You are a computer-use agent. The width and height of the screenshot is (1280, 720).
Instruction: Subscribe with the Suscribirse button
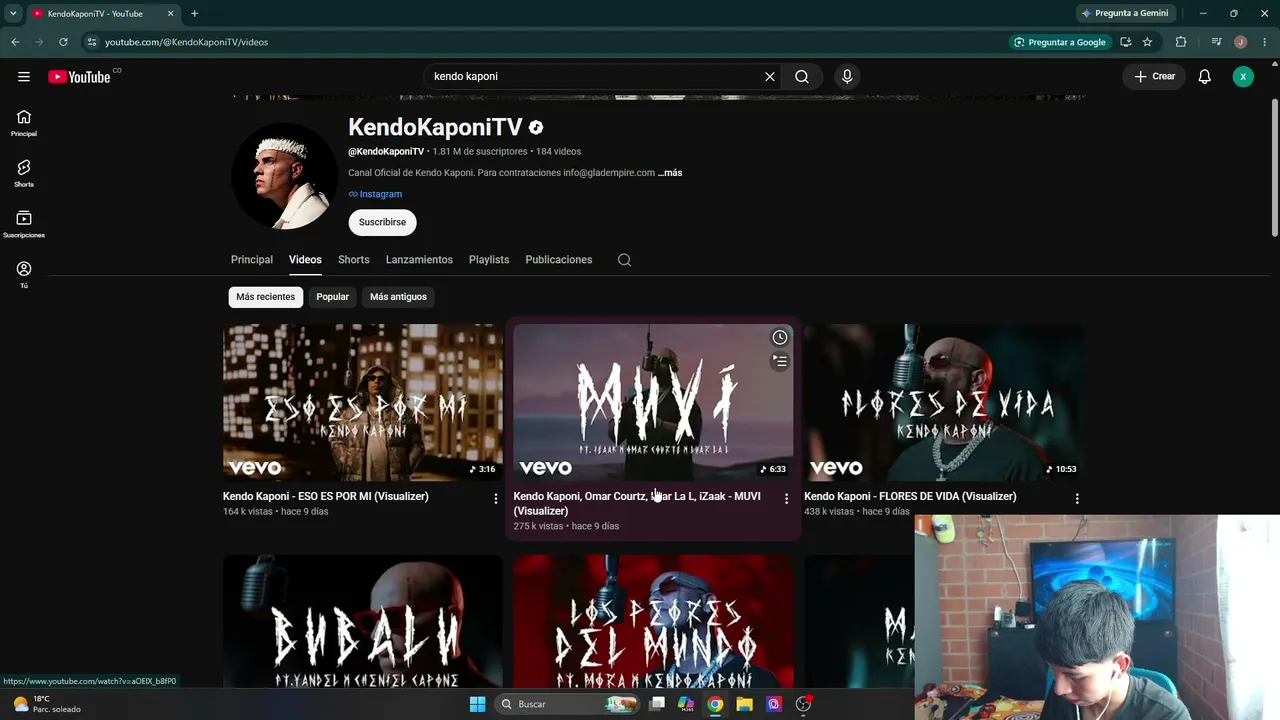pos(382,222)
